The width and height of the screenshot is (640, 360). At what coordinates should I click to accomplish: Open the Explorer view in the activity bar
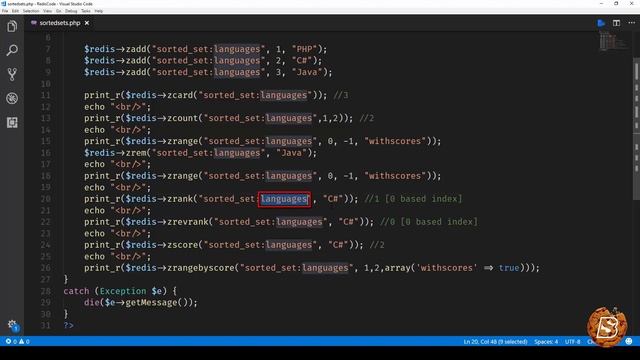12,27
